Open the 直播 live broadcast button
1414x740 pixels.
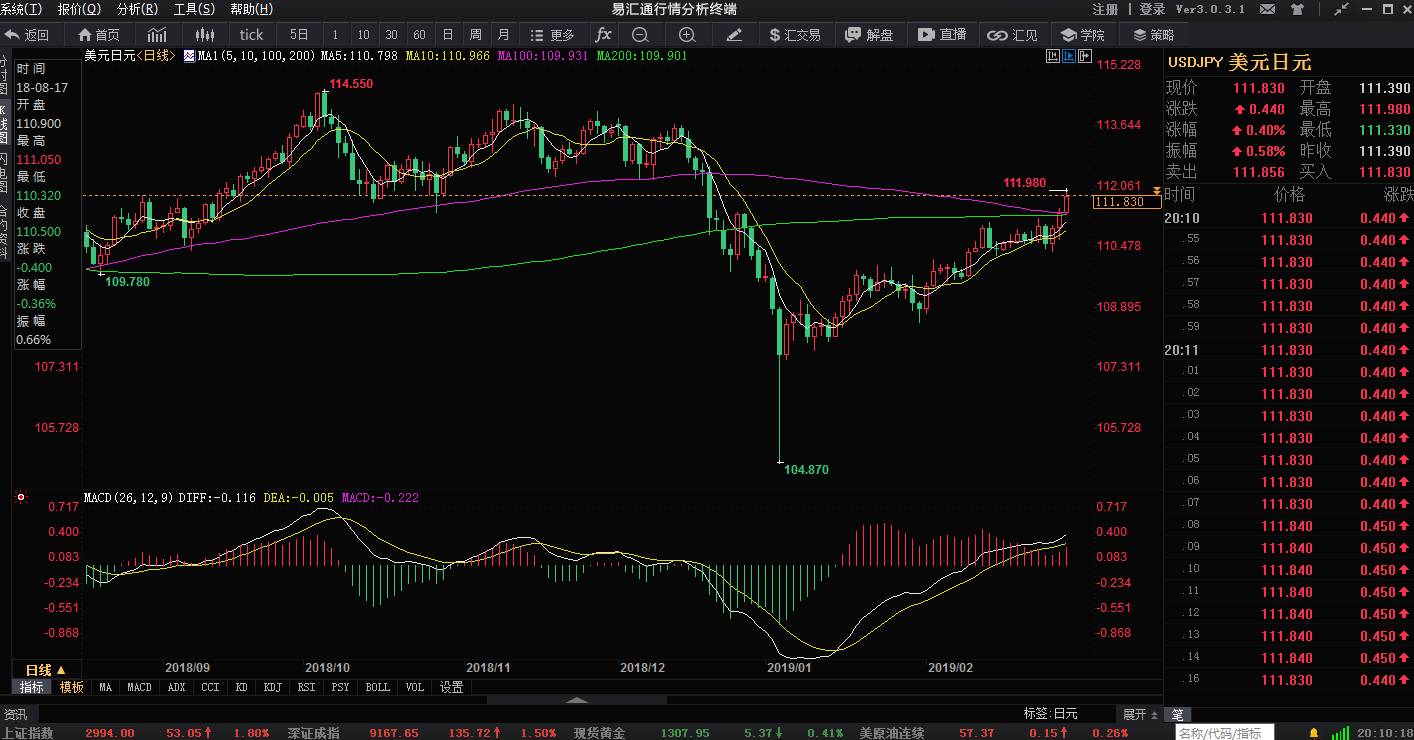pyautogui.click(x=943, y=34)
